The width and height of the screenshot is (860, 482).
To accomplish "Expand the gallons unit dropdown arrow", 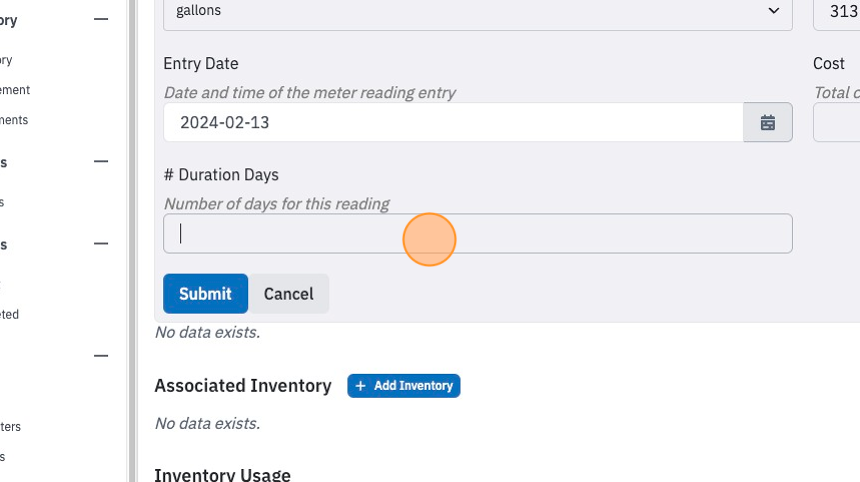I will (773, 10).
